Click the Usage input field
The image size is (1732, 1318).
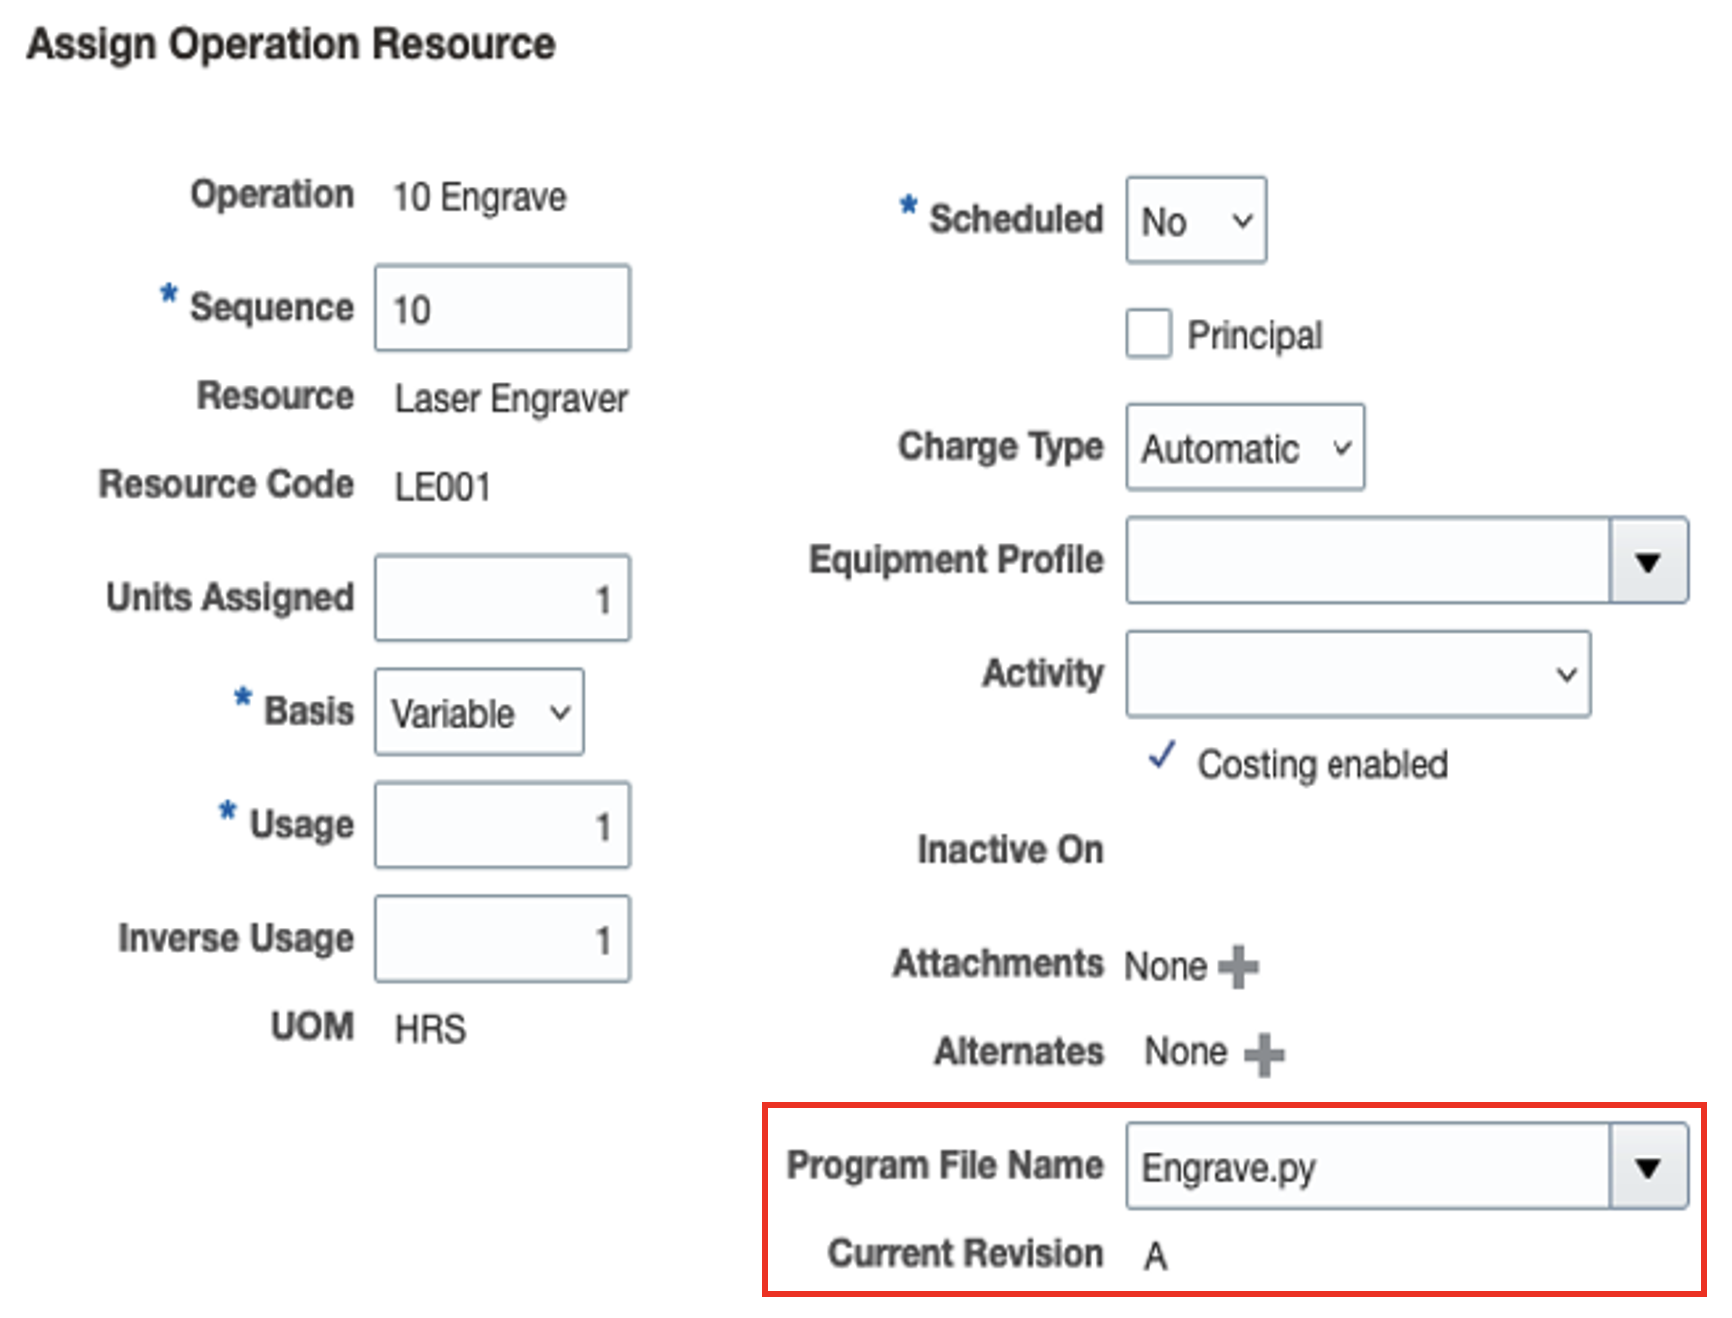pos(502,826)
